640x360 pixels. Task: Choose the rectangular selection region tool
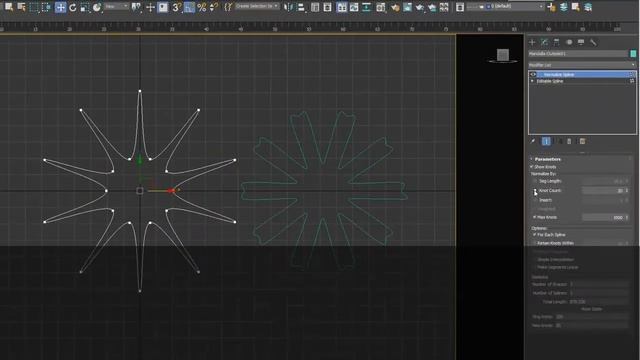tap(34, 7)
